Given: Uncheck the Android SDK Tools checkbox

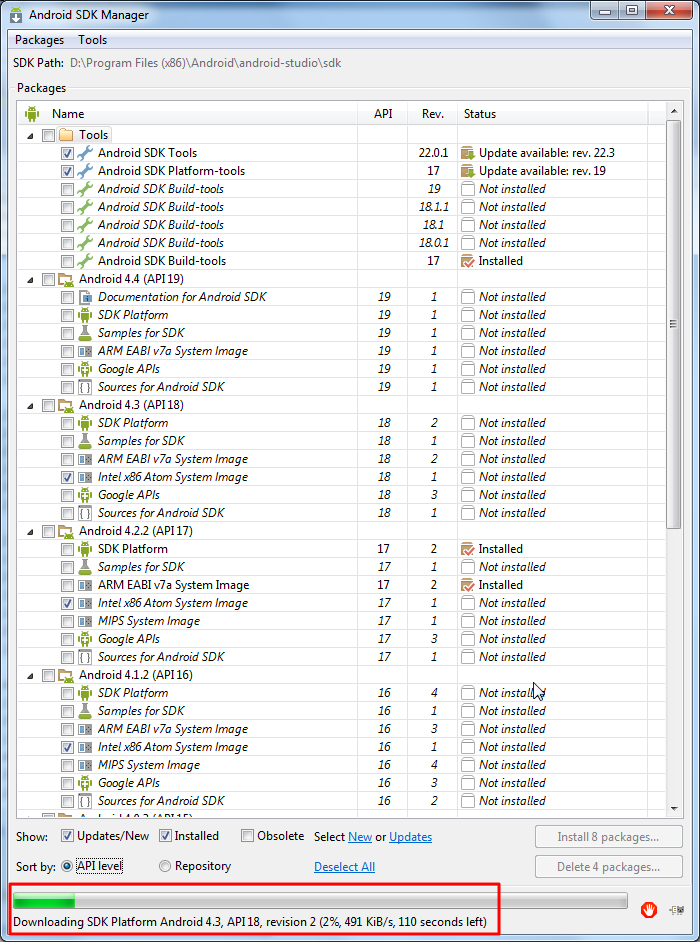Looking at the screenshot, I should coord(67,153).
